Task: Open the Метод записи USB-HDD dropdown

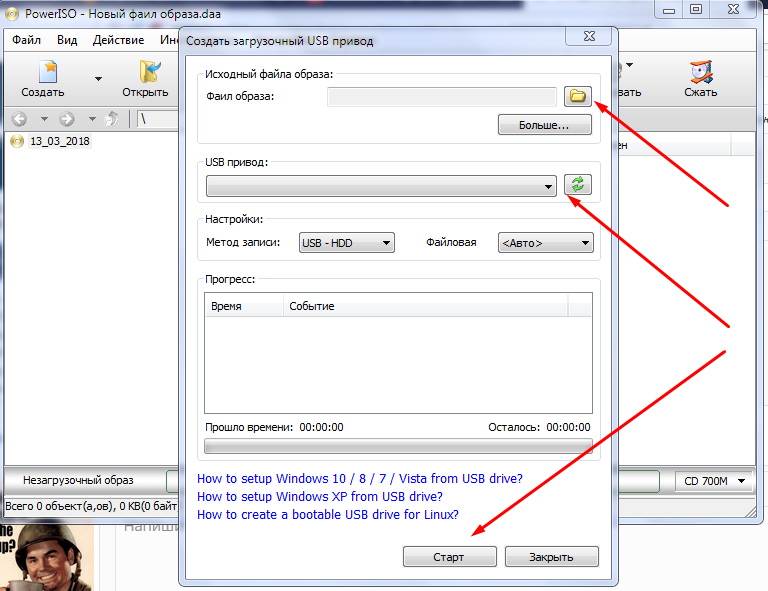Action: pos(347,243)
